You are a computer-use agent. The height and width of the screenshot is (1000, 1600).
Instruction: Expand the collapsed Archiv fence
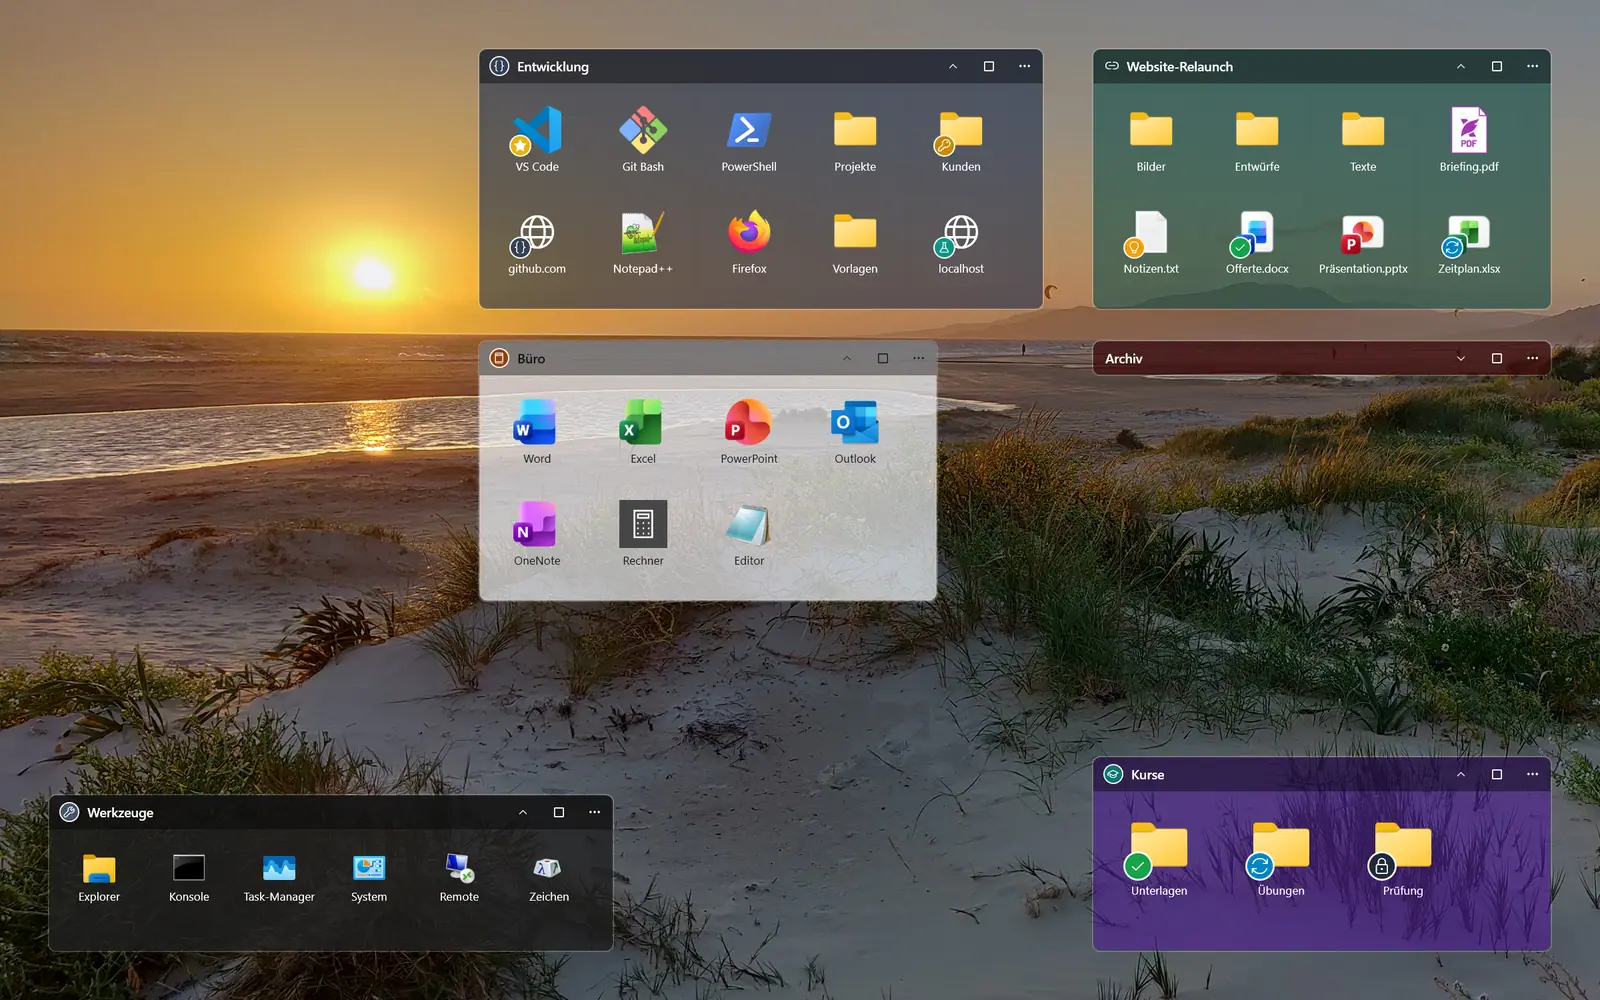[1461, 358]
